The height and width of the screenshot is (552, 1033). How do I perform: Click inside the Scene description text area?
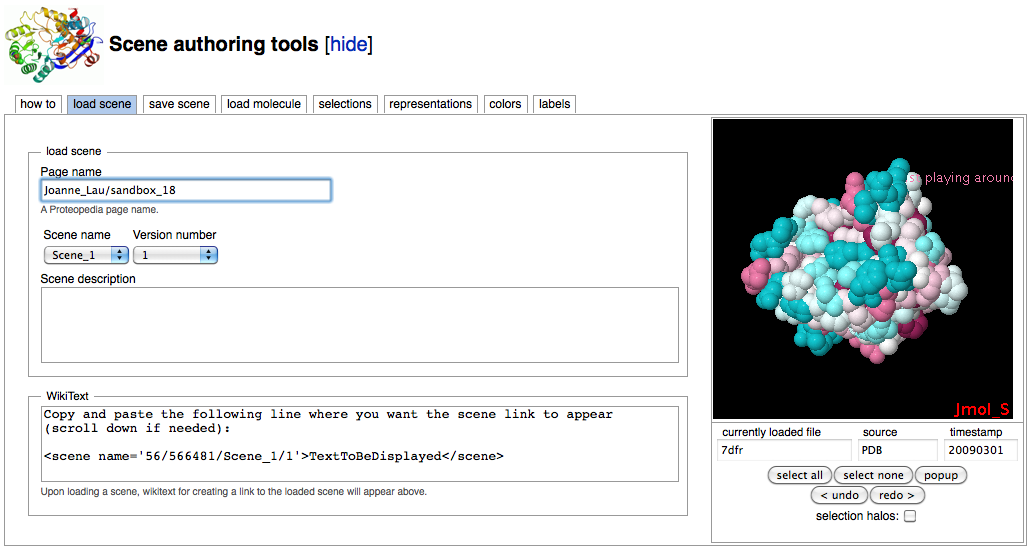359,325
